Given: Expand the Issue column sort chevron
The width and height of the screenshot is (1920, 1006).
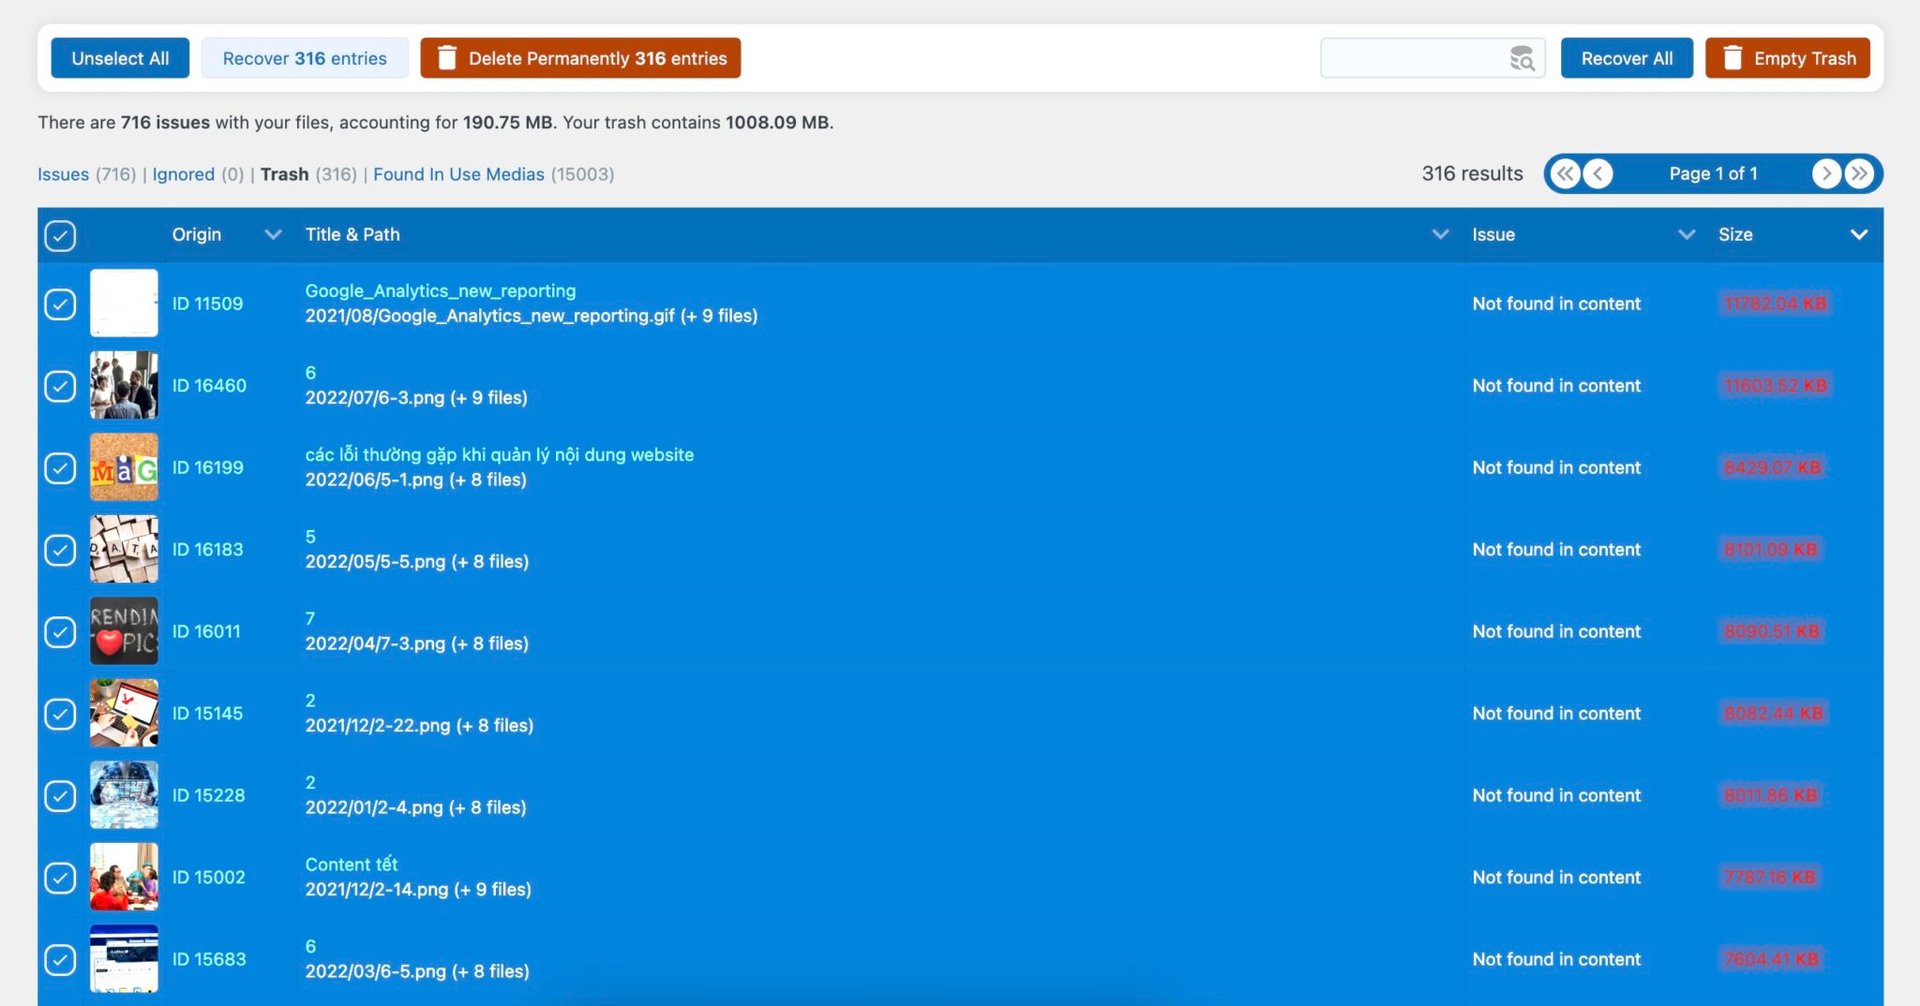Looking at the screenshot, I should pyautogui.click(x=1686, y=235).
